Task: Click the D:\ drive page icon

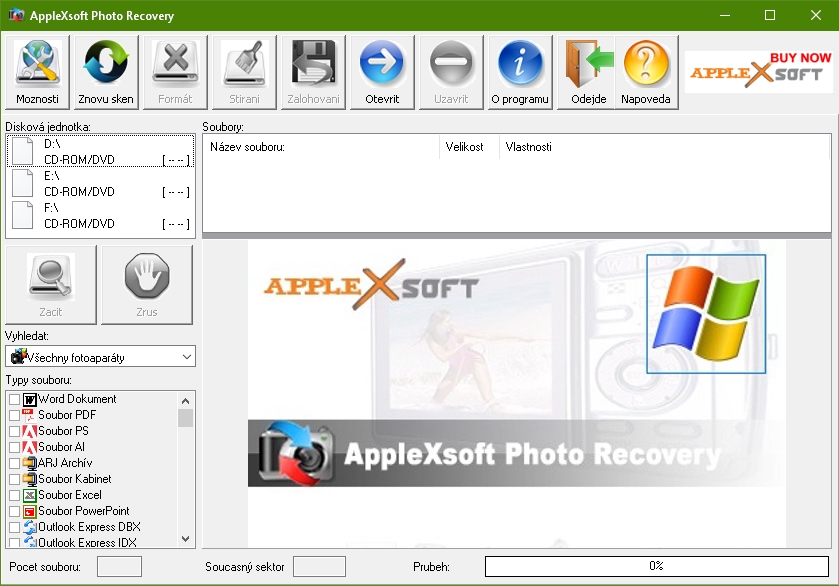Action: pyautogui.click(x=22, y=150)
